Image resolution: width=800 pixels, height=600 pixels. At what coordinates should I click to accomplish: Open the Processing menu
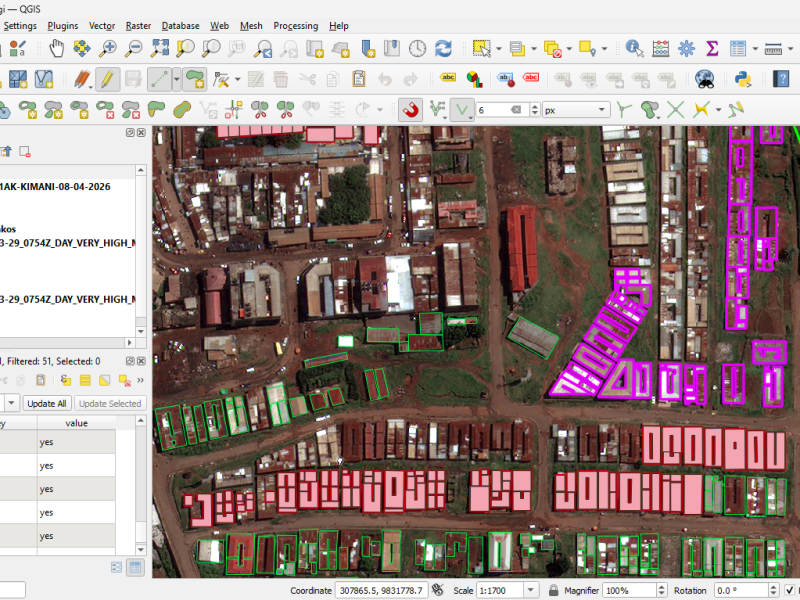(296, 26)
